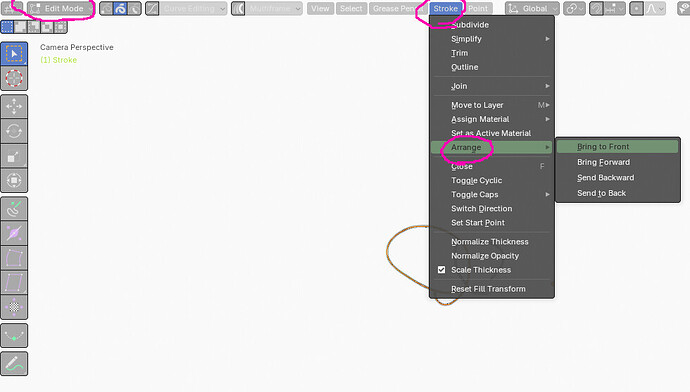The image size is (690, 392).
Task: Click Send Backward
Action: (x=618, y=177)
